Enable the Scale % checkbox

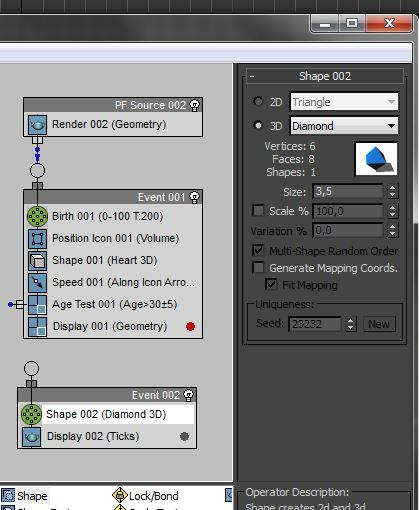click(258, 210)
